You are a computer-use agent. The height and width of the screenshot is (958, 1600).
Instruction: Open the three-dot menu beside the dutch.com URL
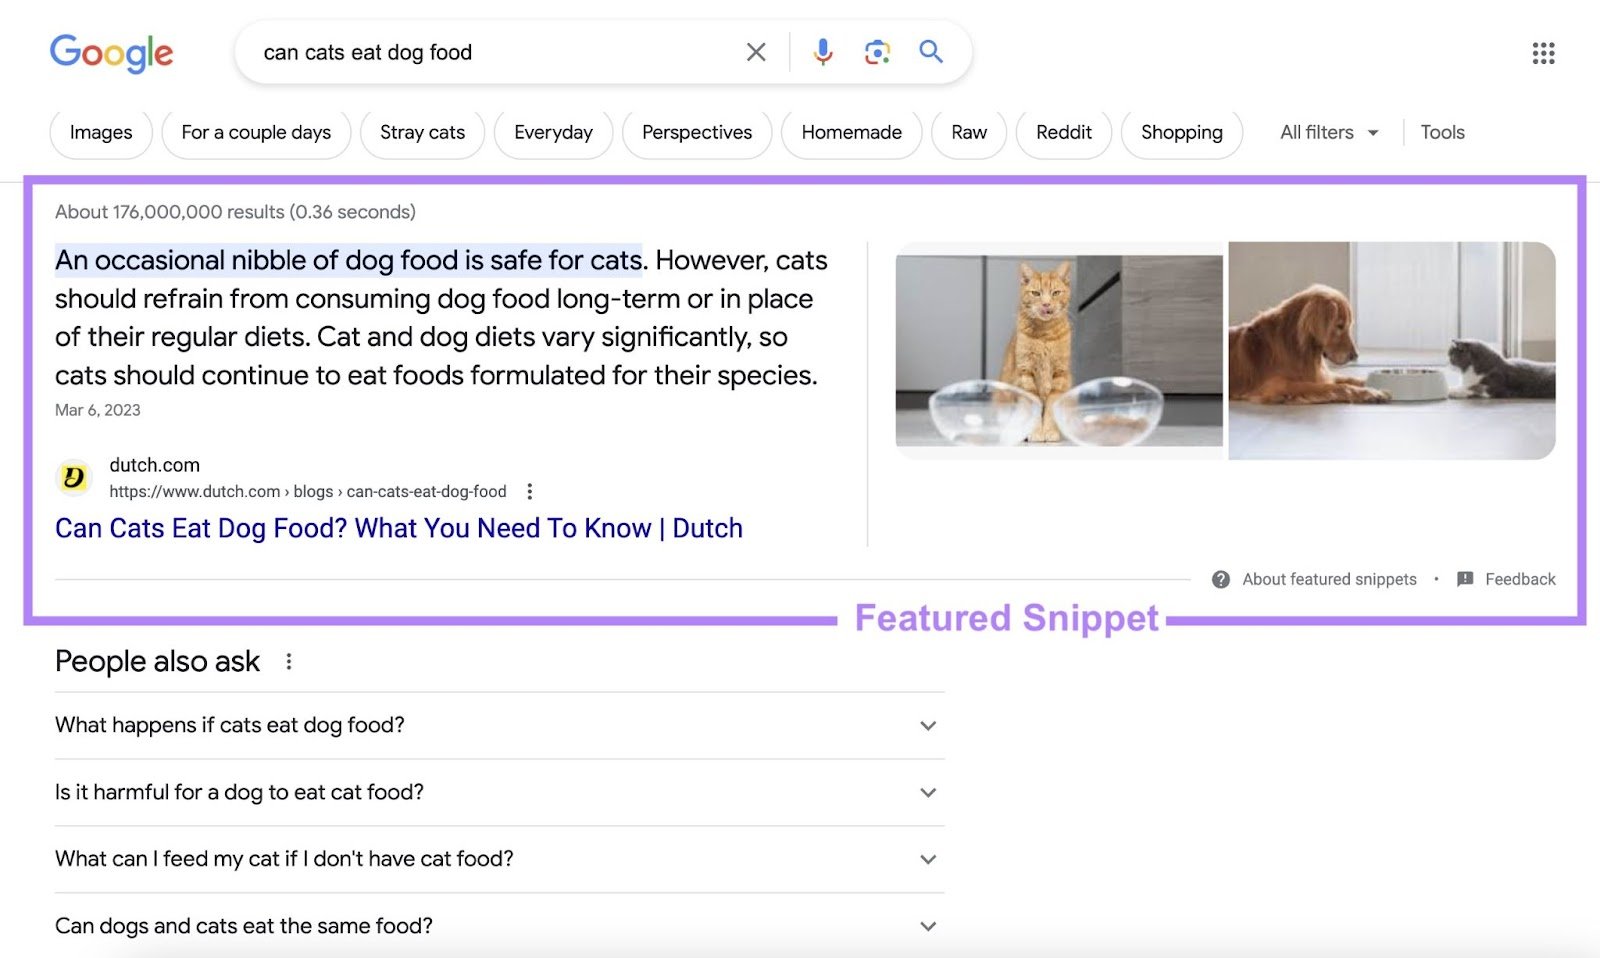[530, 491]
